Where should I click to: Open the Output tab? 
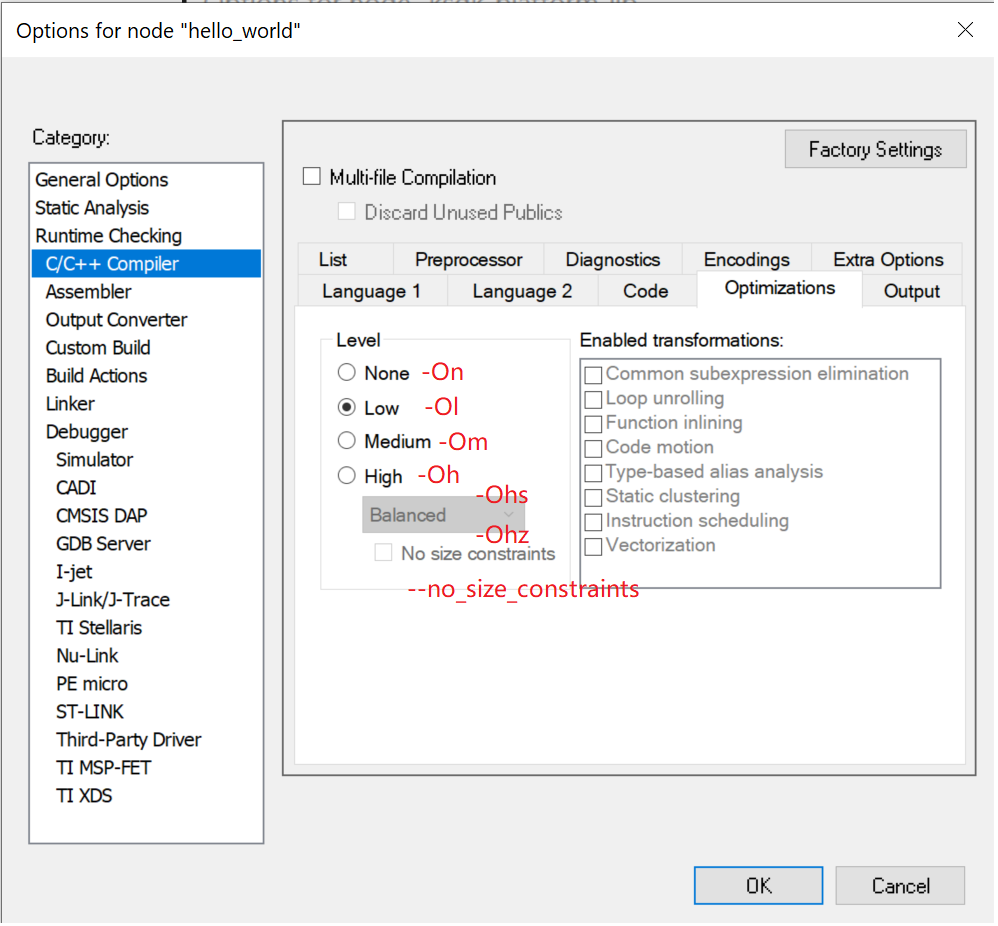pos(911,292)
